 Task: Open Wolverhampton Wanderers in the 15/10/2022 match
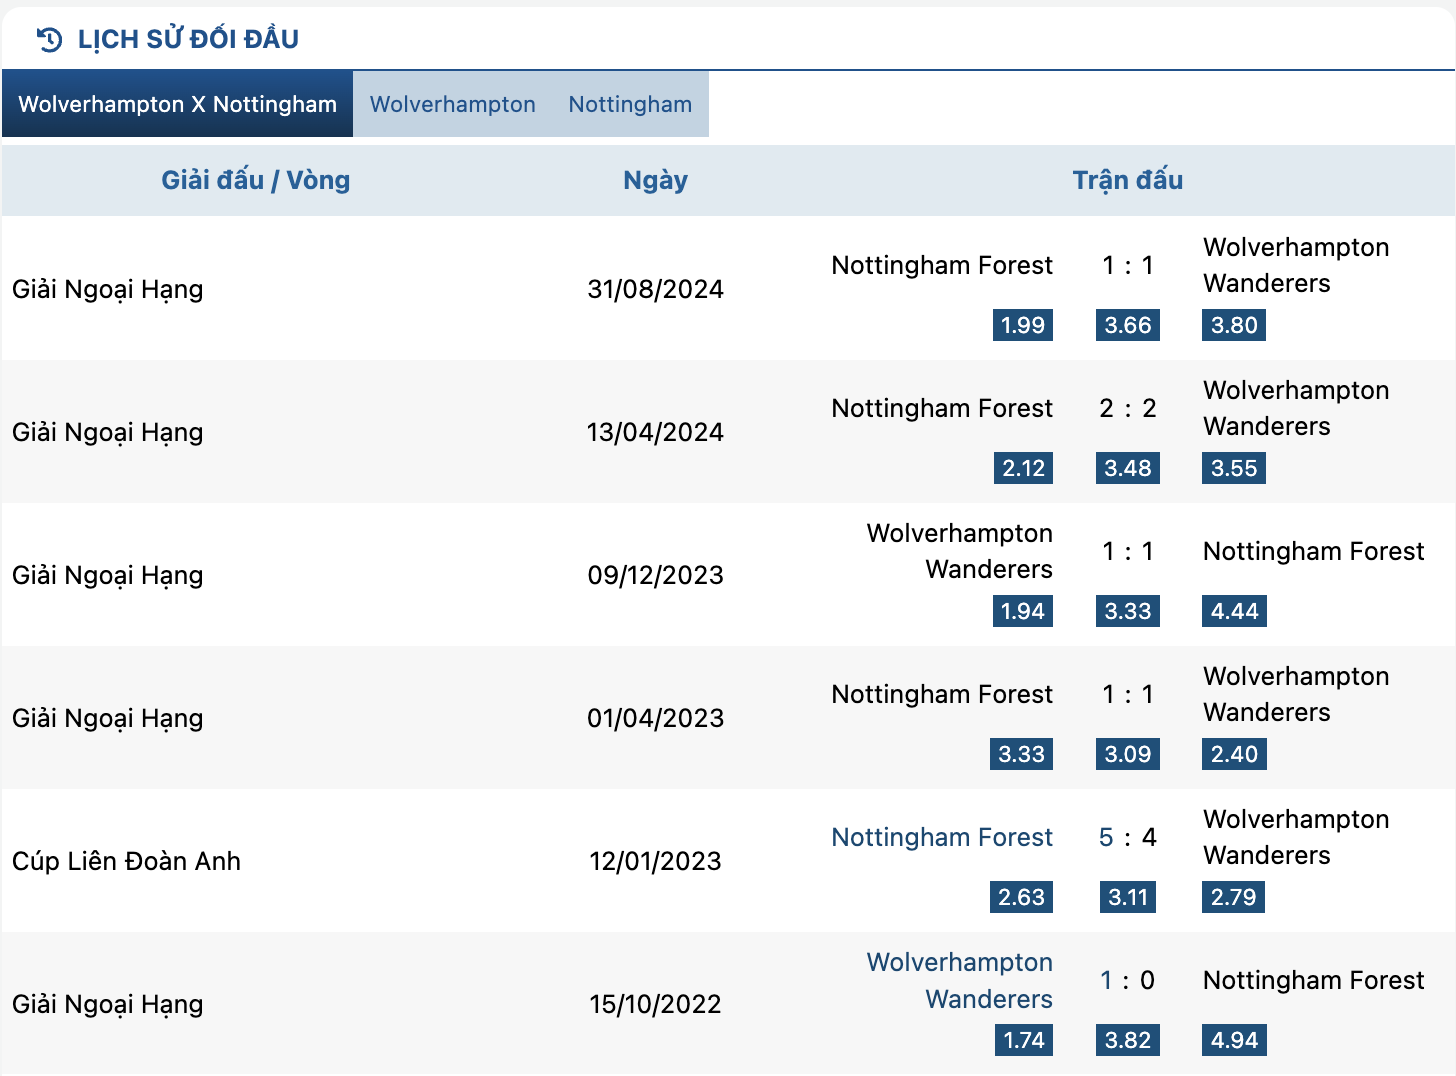[x=960, y=980]
